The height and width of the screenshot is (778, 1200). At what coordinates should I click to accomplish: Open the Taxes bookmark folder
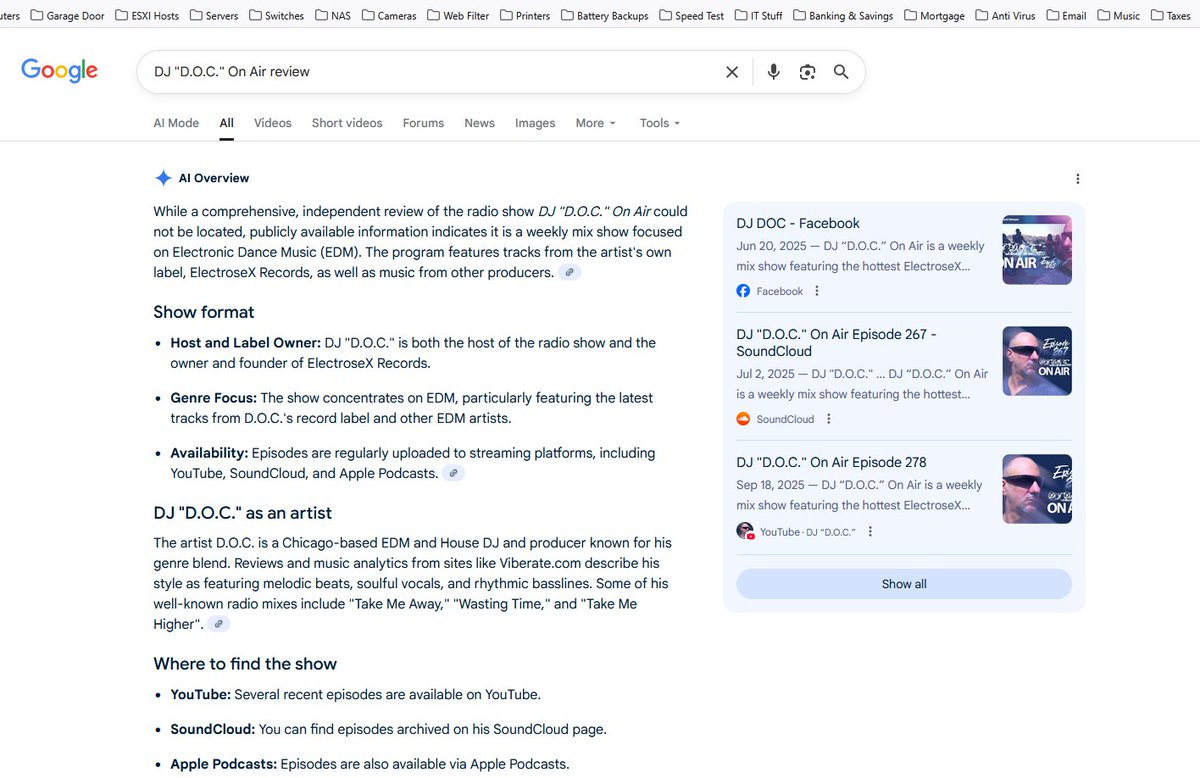coord(1170,16)
